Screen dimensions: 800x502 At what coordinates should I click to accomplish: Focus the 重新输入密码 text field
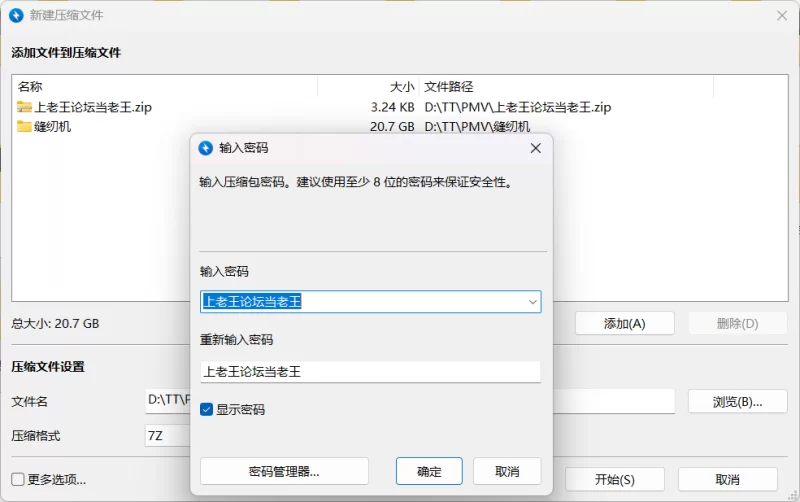point(370,372)
